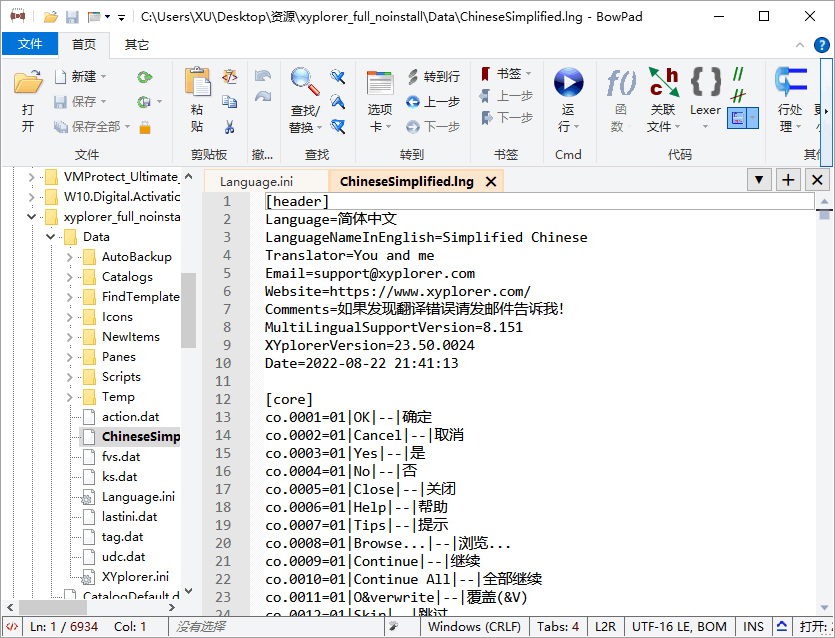Open the 文件 (File) ribbon menu

click(30, 44)
